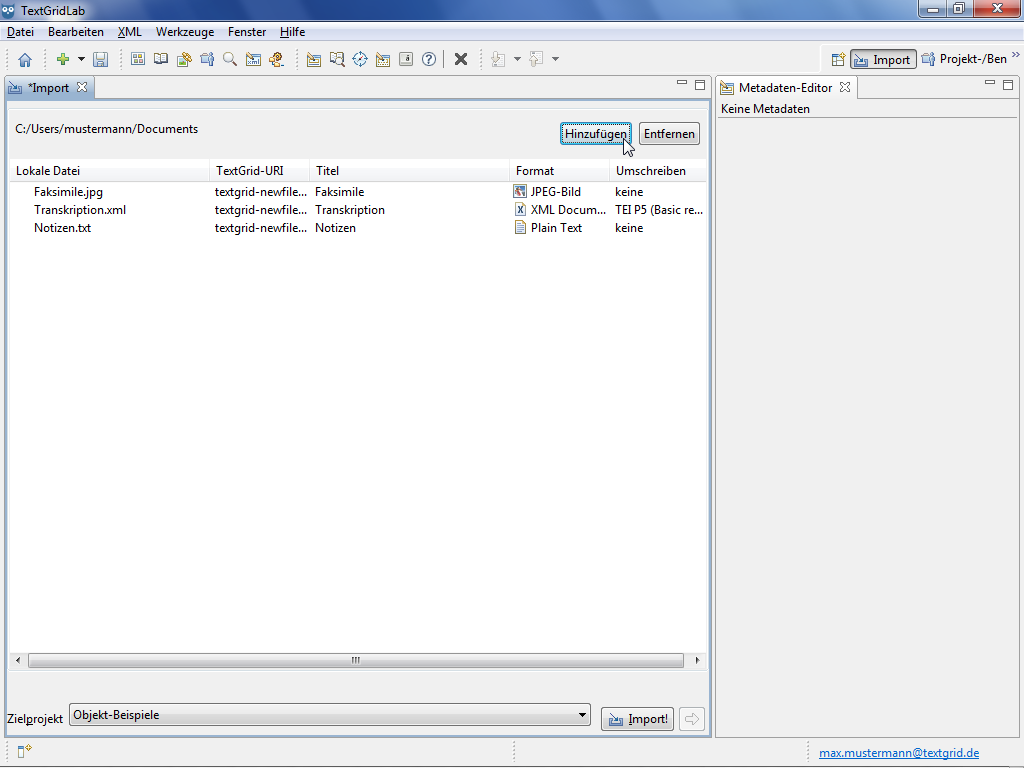Open the Werkzeuge menu
Image resolution: width=1024 pixels, height=768 pixels.
(x=184, y=32)
